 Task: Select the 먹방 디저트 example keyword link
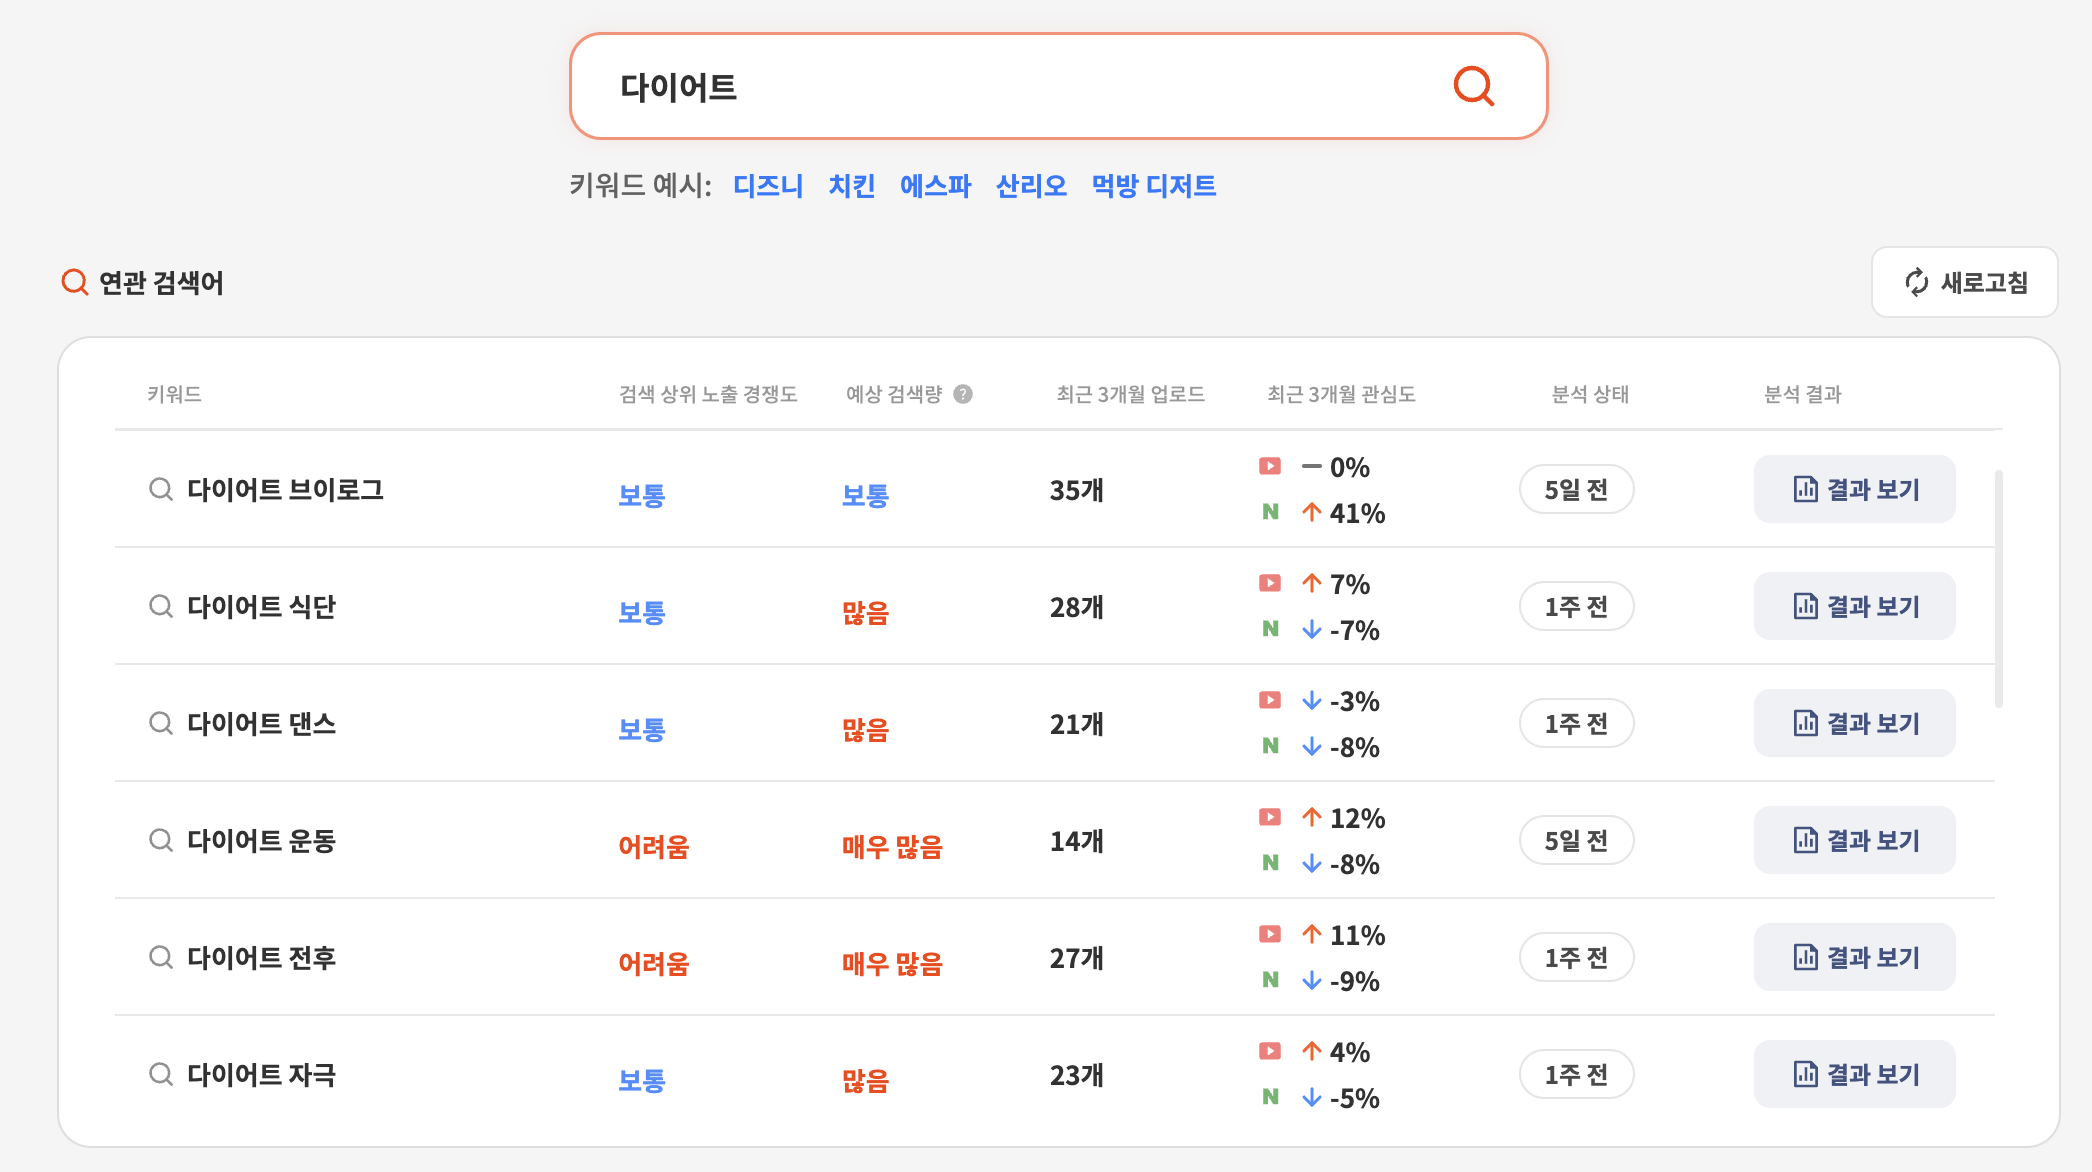coord(1154,186)
